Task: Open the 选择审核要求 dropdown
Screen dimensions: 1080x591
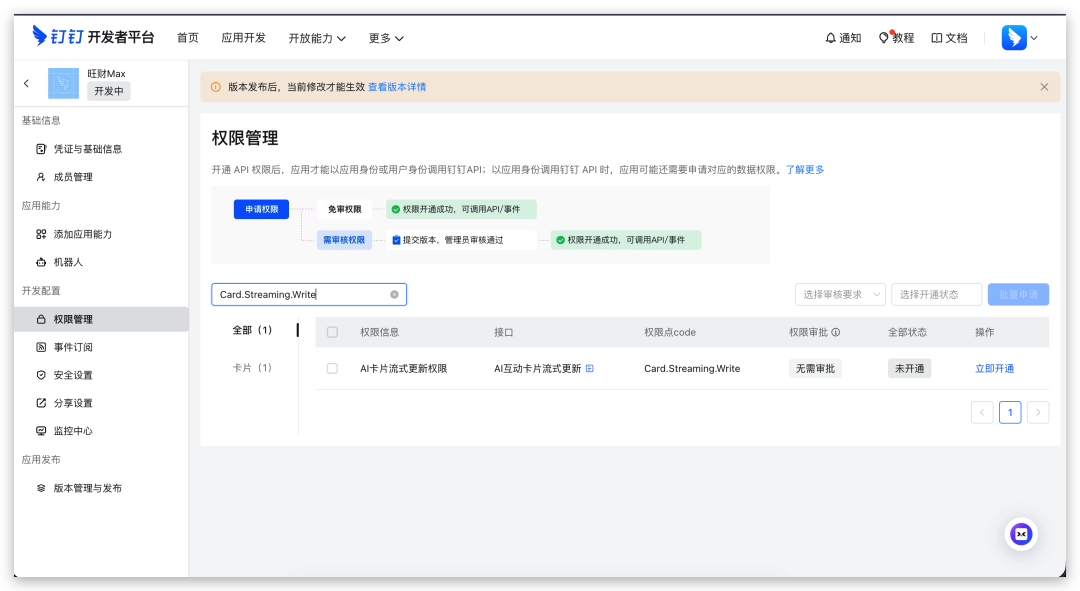Action: [x=840, y=295]
